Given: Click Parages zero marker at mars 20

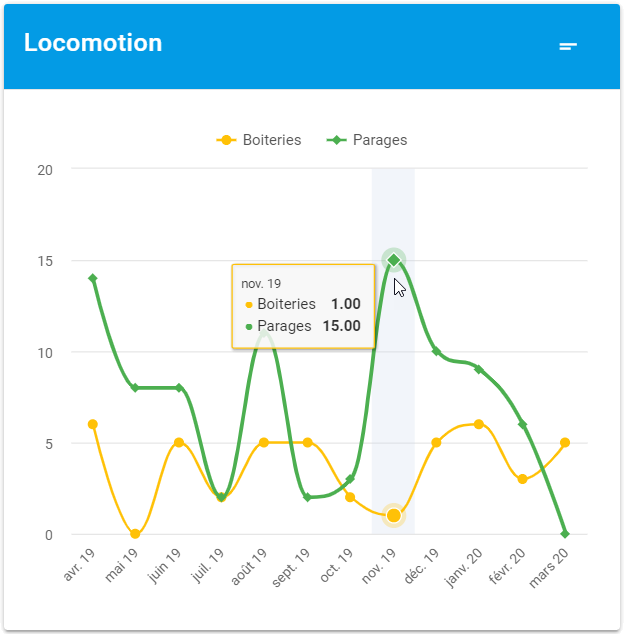Looking at the screenshot, I should 565,534.
